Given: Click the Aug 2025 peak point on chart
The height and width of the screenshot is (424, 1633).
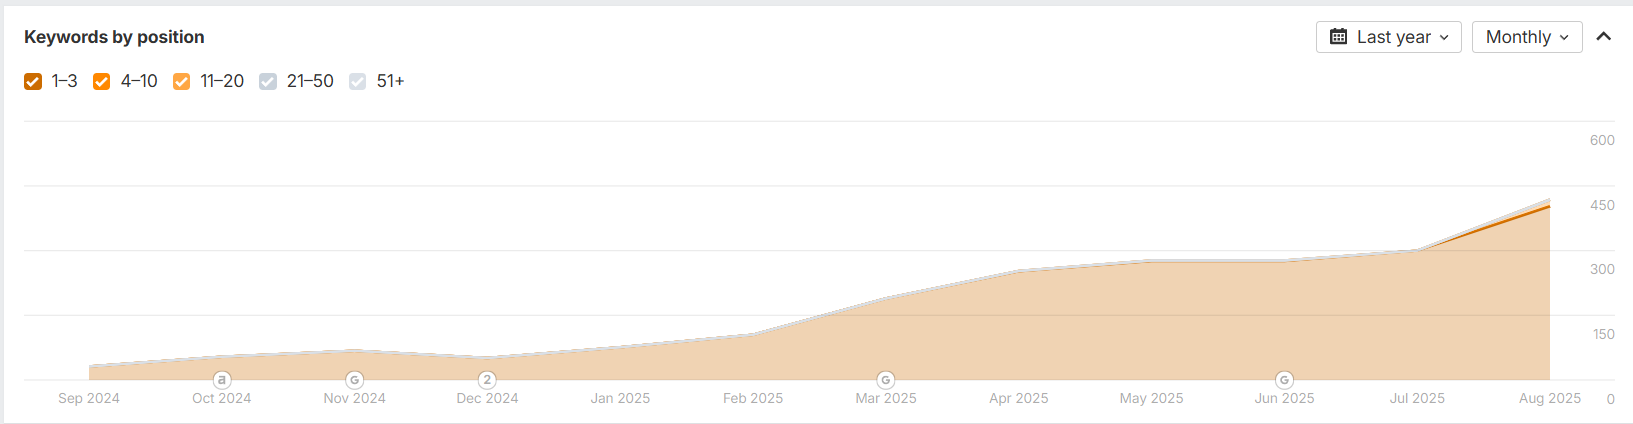Looking at the screenshot, I should pyautogui.click(x=1549, y=206).
